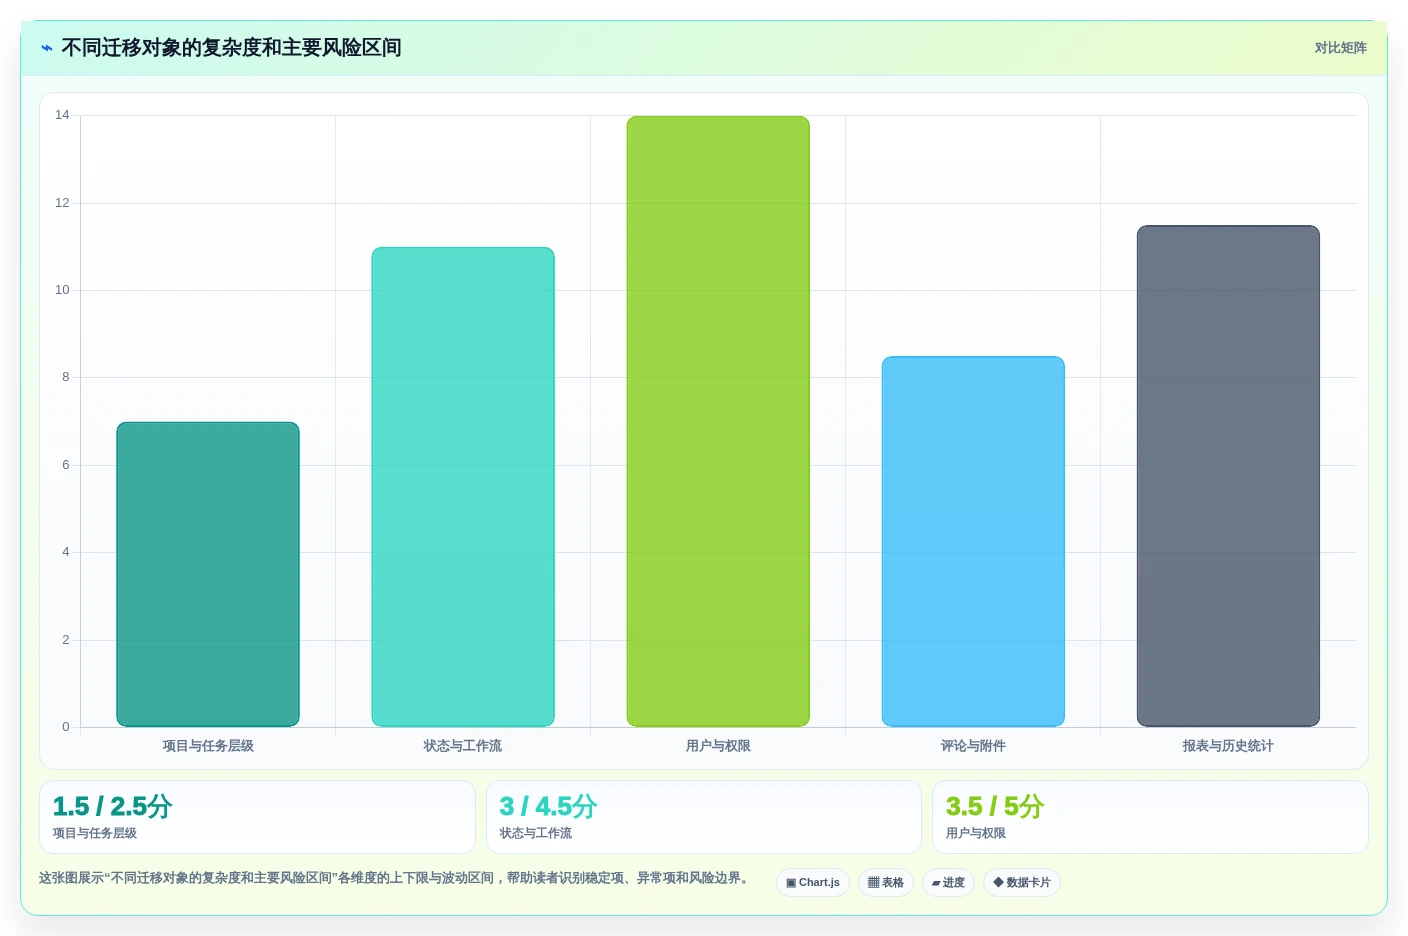Click the Chart.js tag chip
The width and height of the screenshot is (1408, 936).
(813, 882)
